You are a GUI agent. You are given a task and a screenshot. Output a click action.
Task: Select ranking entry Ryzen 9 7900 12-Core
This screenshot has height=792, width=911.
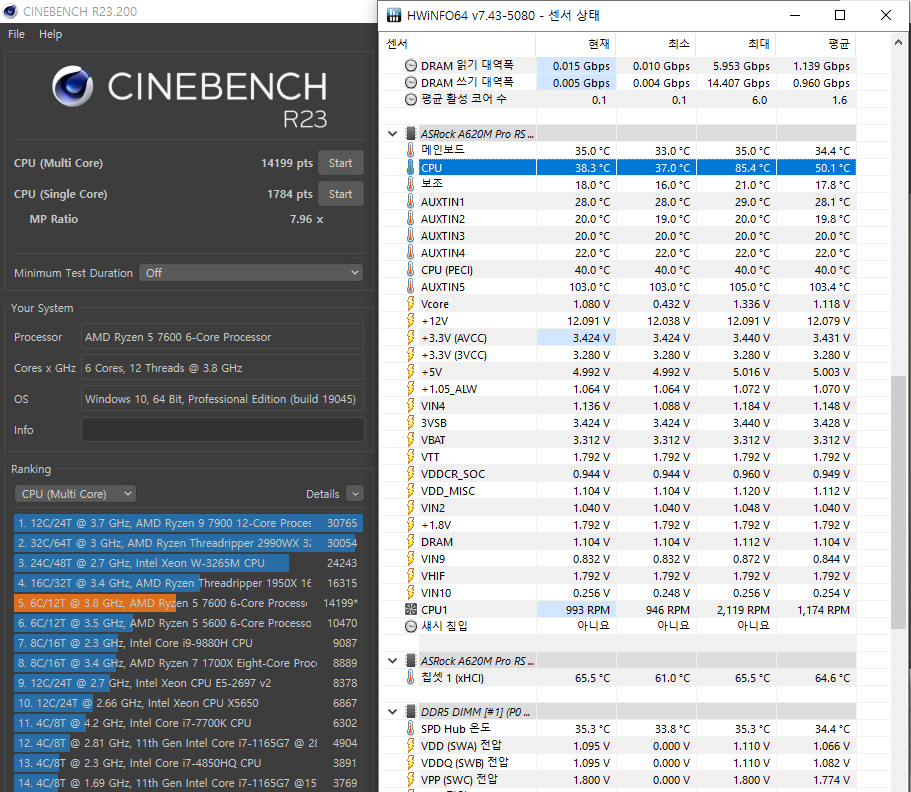(188, 523)
